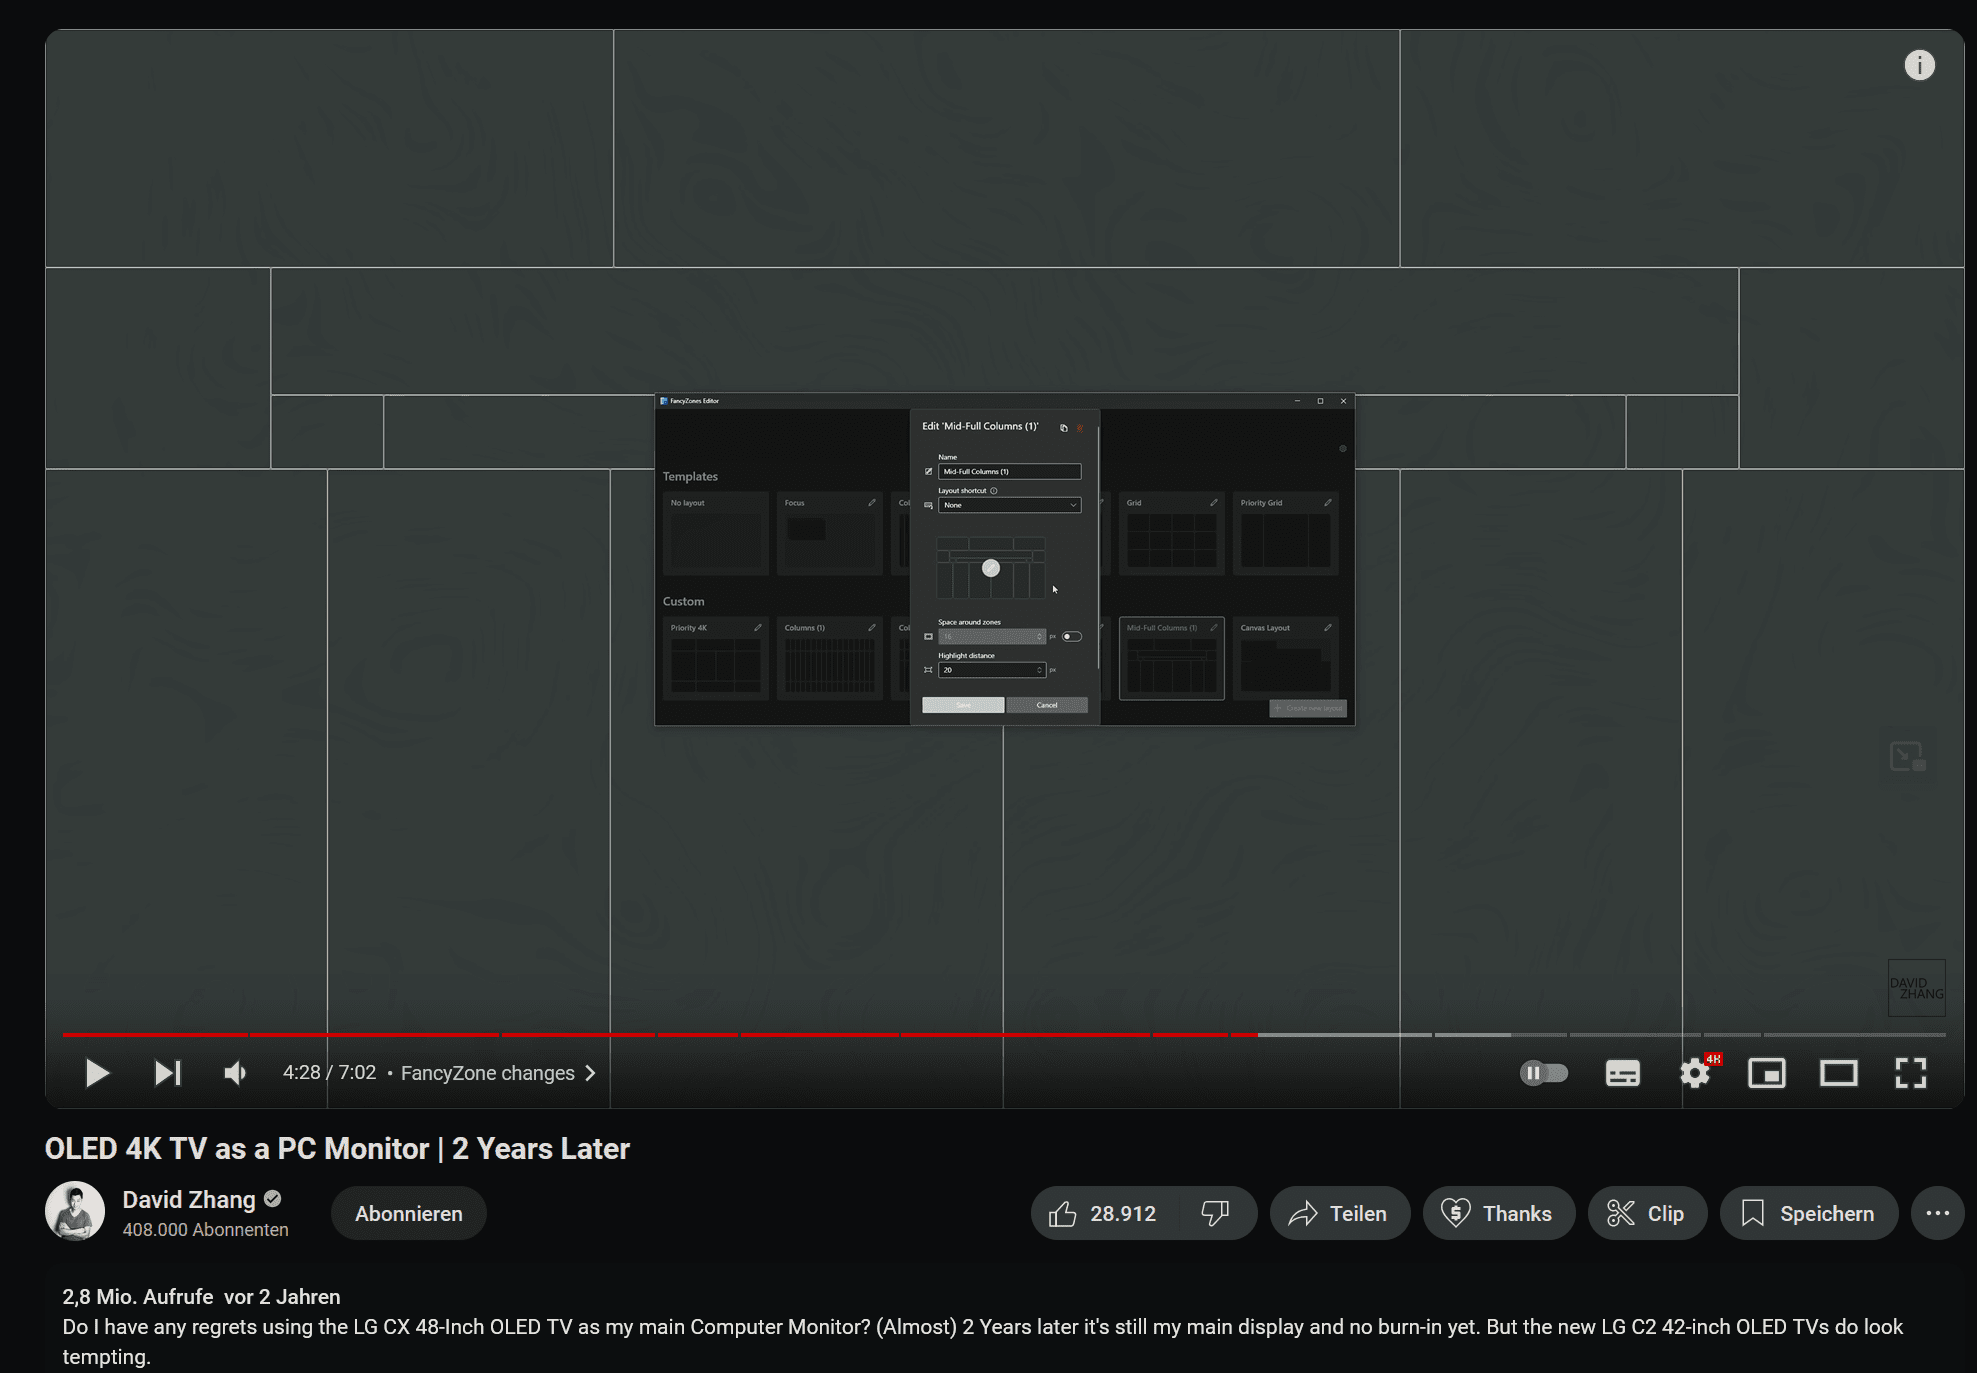Seek on the red progress bar
This screenshot has width=1977, height=1373.
660,1035
